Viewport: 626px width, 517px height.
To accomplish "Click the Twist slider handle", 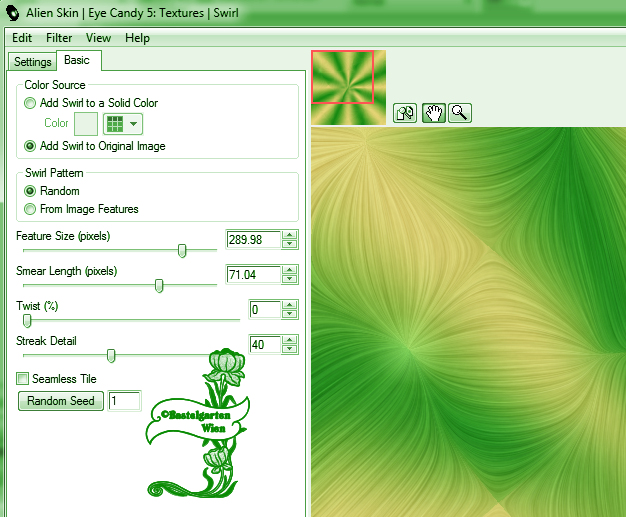I will (x=27, y=321).
